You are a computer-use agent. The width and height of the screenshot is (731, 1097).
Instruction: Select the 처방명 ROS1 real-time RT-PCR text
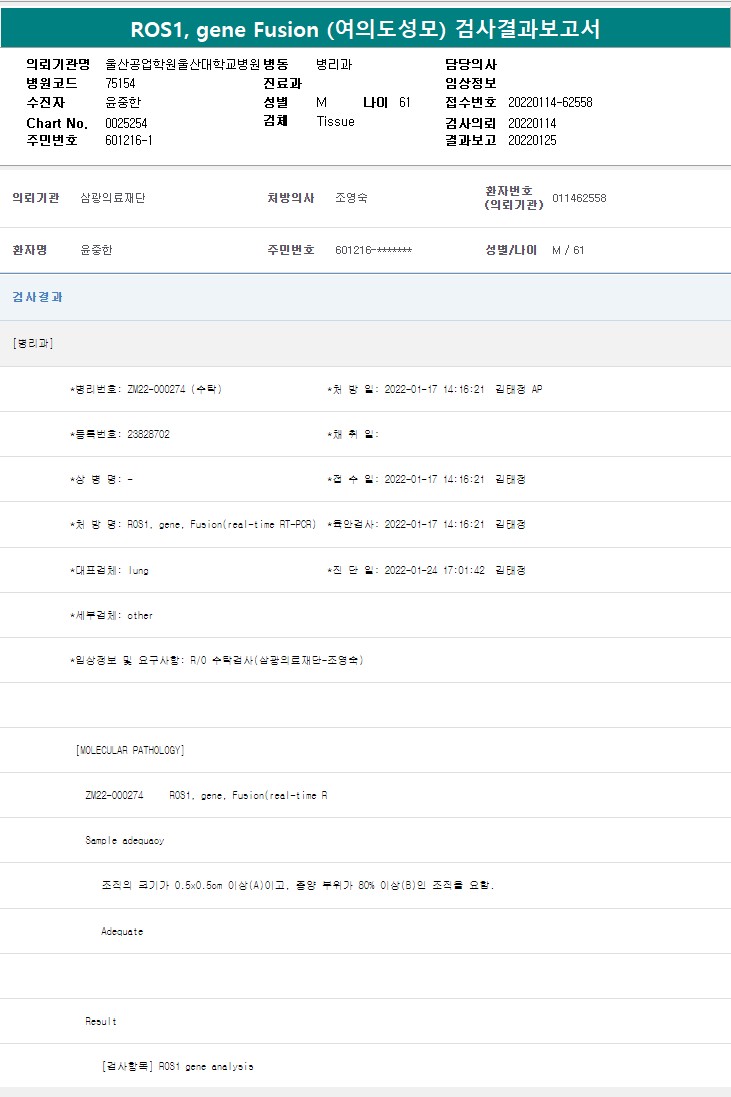pyautogui.click(x=221, y=525)
